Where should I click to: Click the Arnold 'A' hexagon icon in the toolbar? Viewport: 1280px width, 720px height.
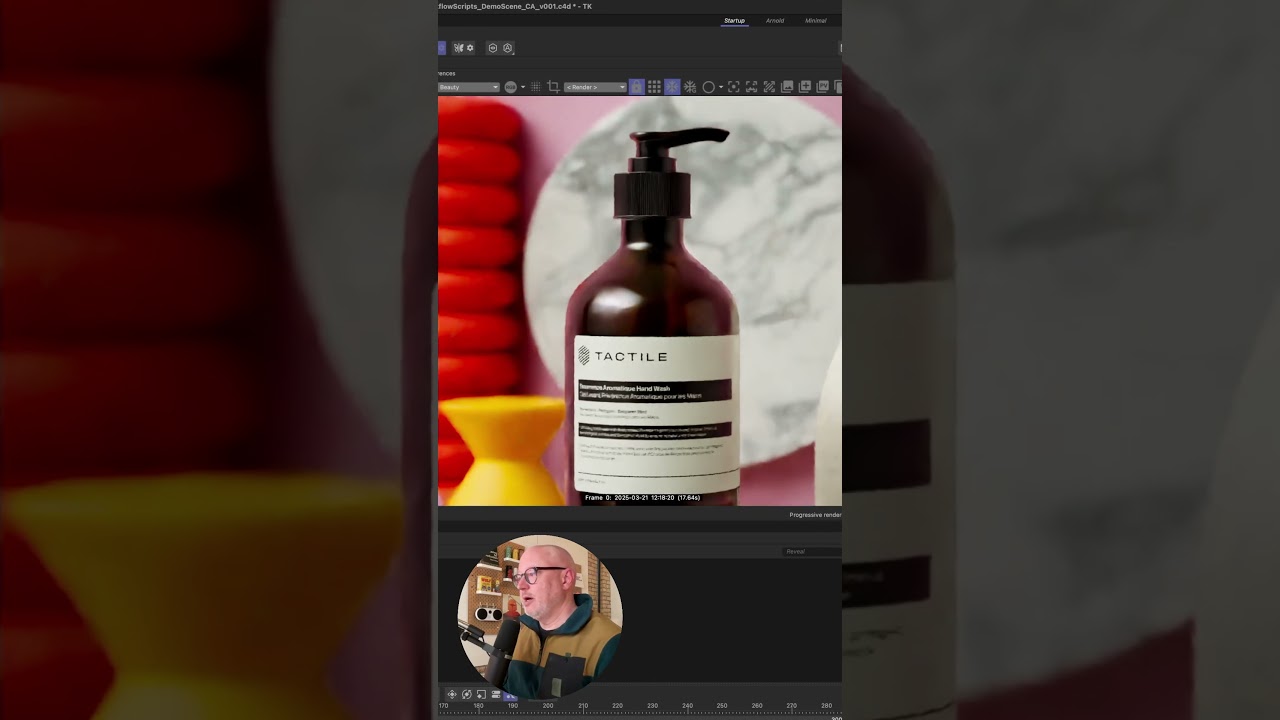507,48
